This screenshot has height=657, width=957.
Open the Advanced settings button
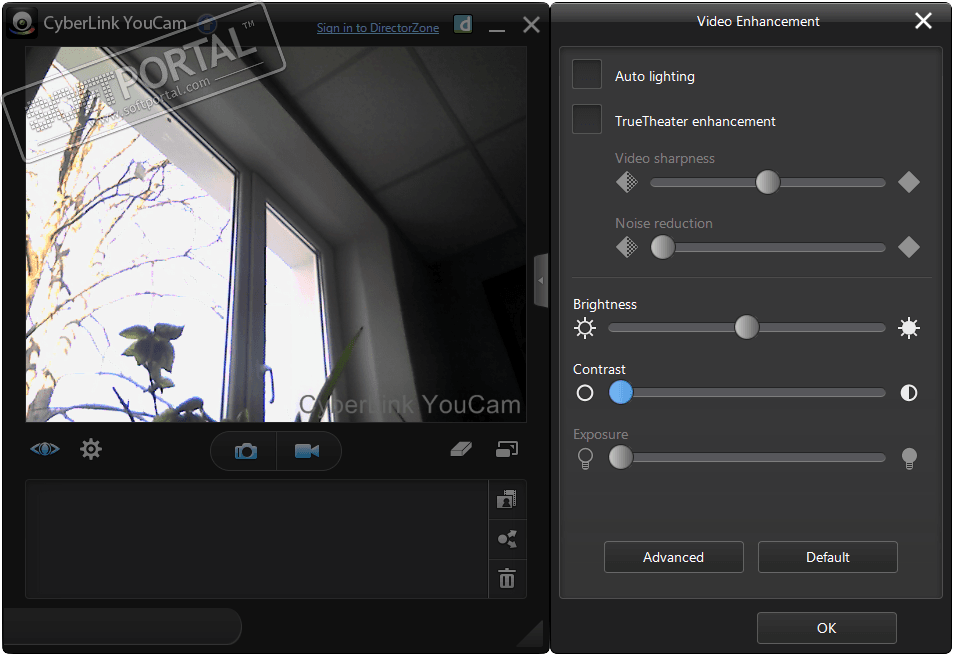coord(674,557)
